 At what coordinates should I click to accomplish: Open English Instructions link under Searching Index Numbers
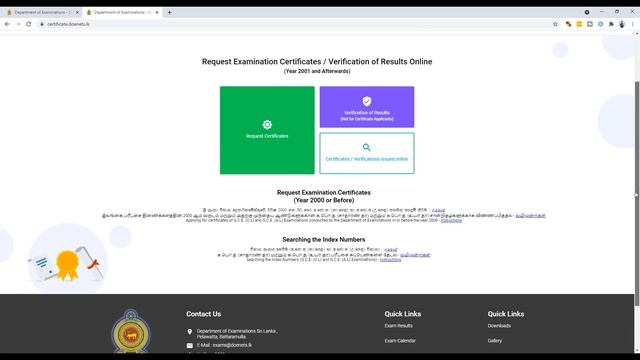390,260
